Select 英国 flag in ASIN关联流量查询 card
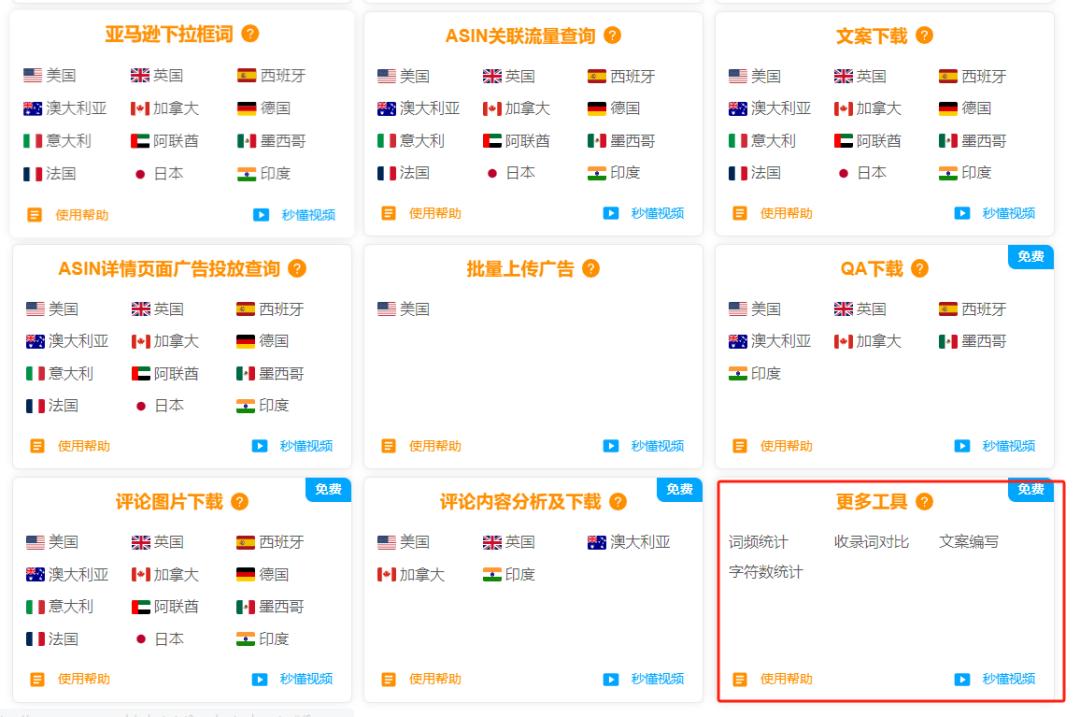Image resolution: width=1080 pixels, height=717 pixels. (492, 76)
